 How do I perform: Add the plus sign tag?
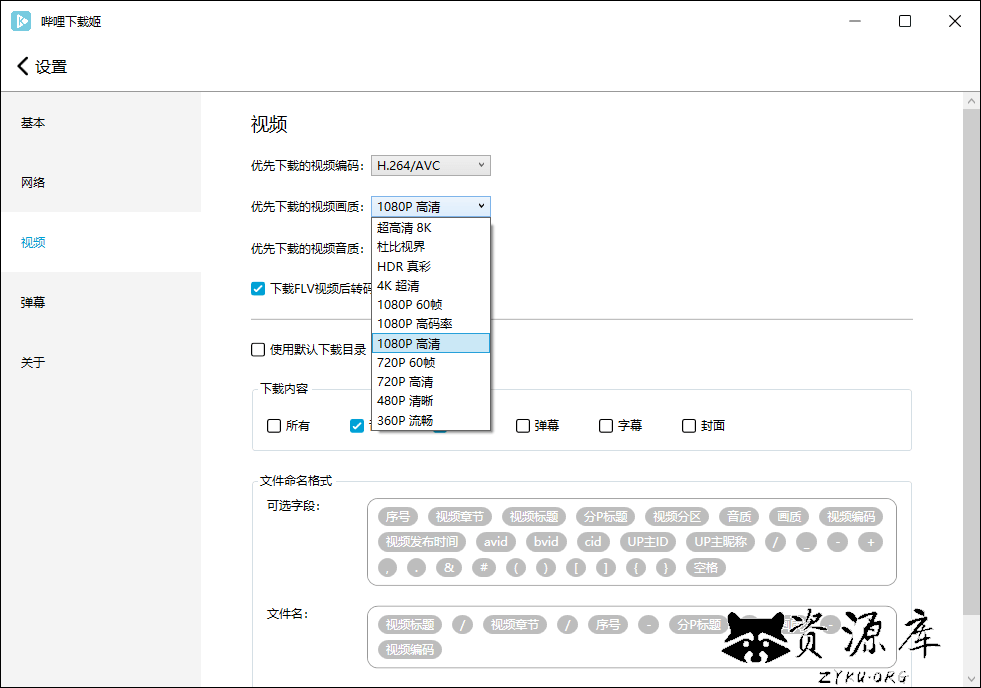pyautogui.click(x=870, y=542)
